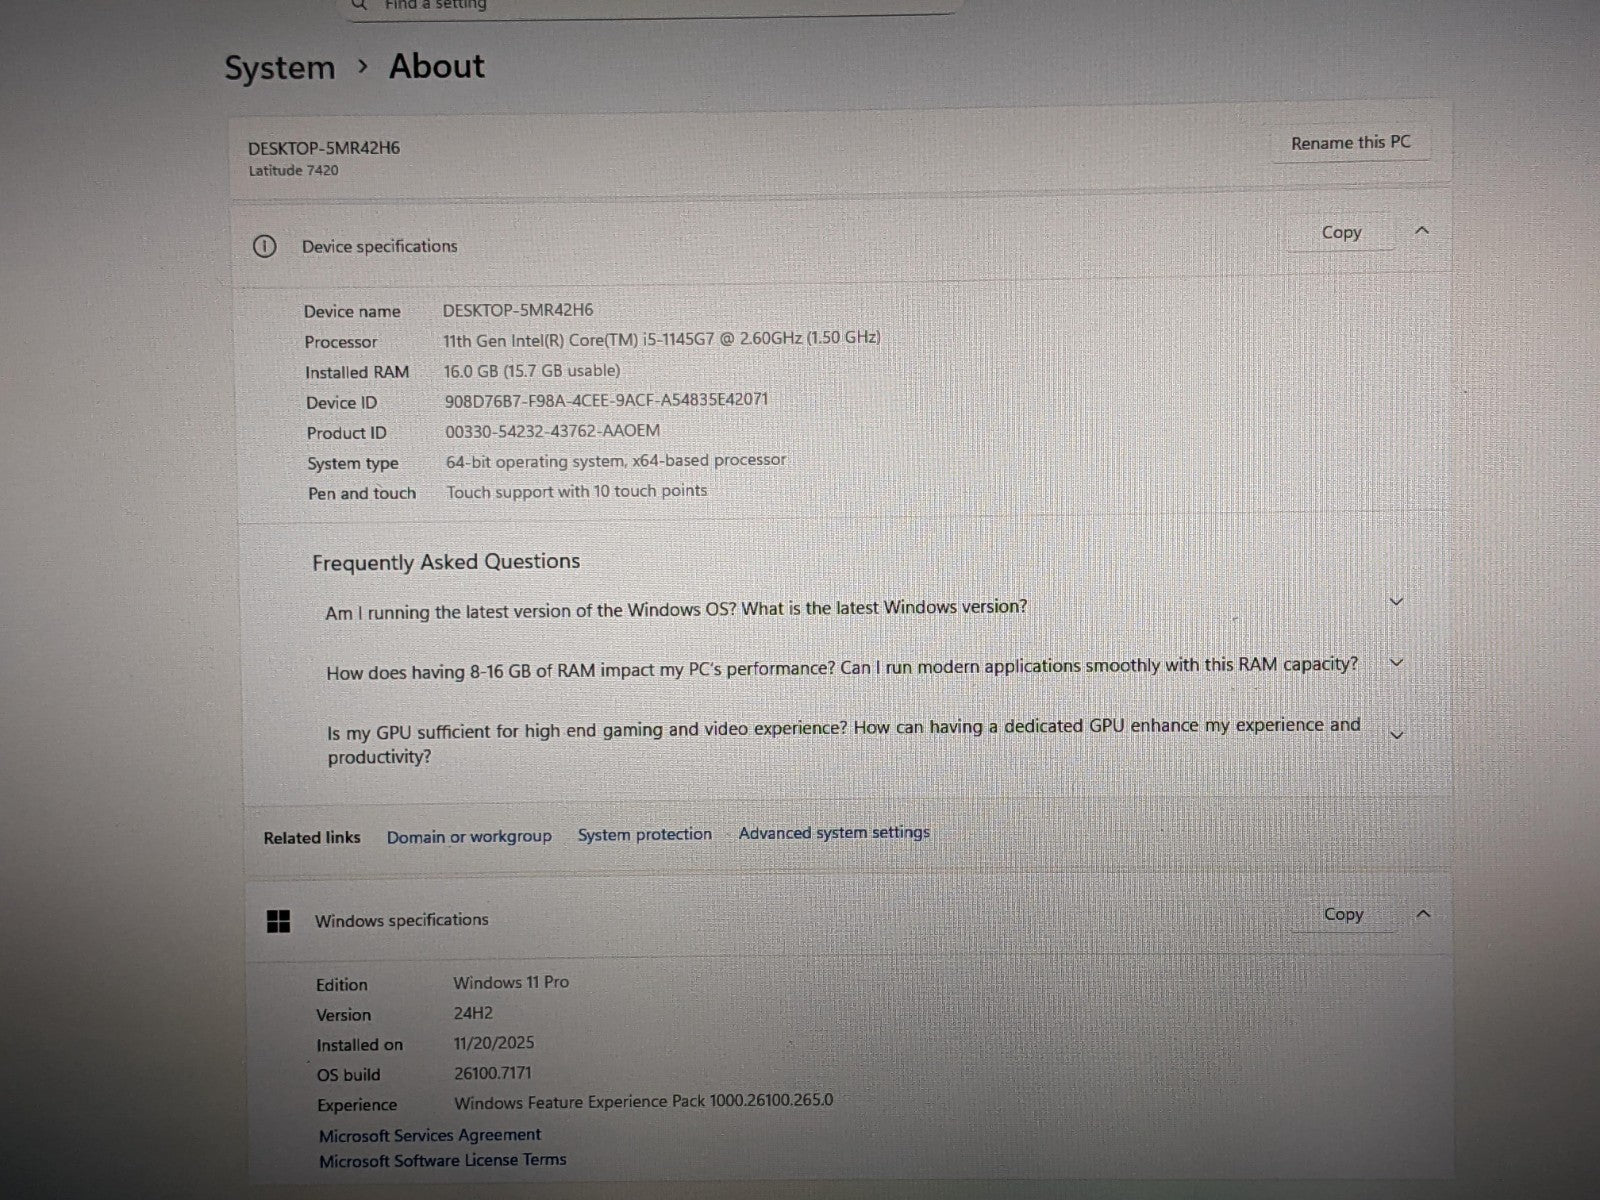Image resolution: width=1600 pixels, height=1200 pixels.
Task: Click the info icon beside Device specifications
Action: [264, 247]
